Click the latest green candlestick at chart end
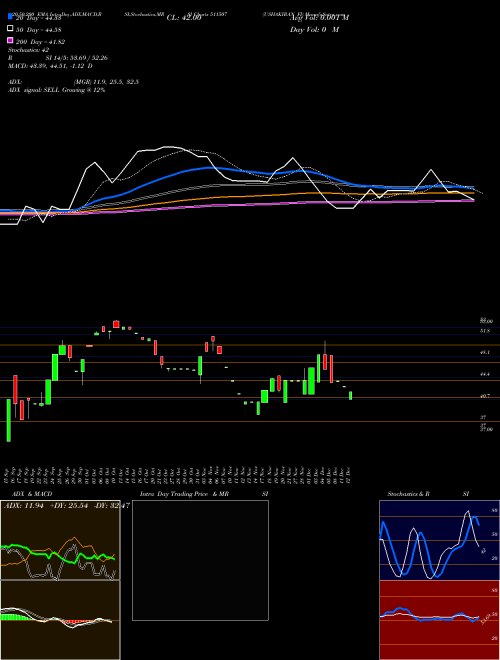The image size is (500, 660). coord(351,395)
